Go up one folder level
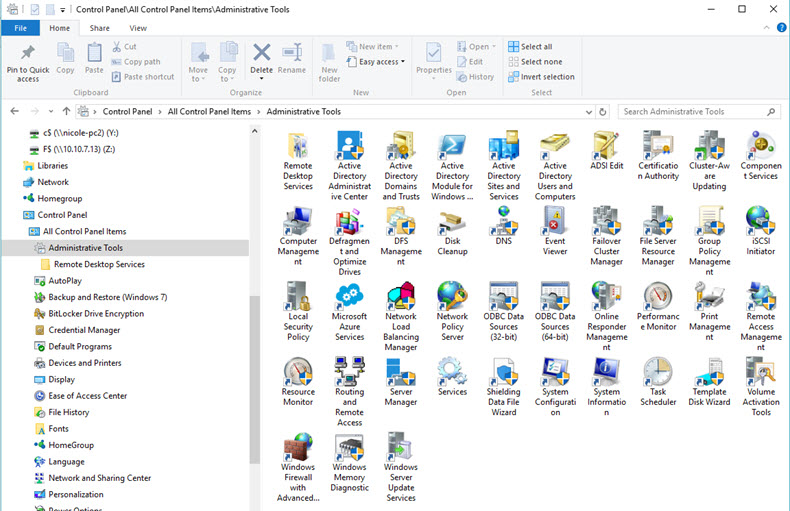790x511 pixels. tap(67, 111)
